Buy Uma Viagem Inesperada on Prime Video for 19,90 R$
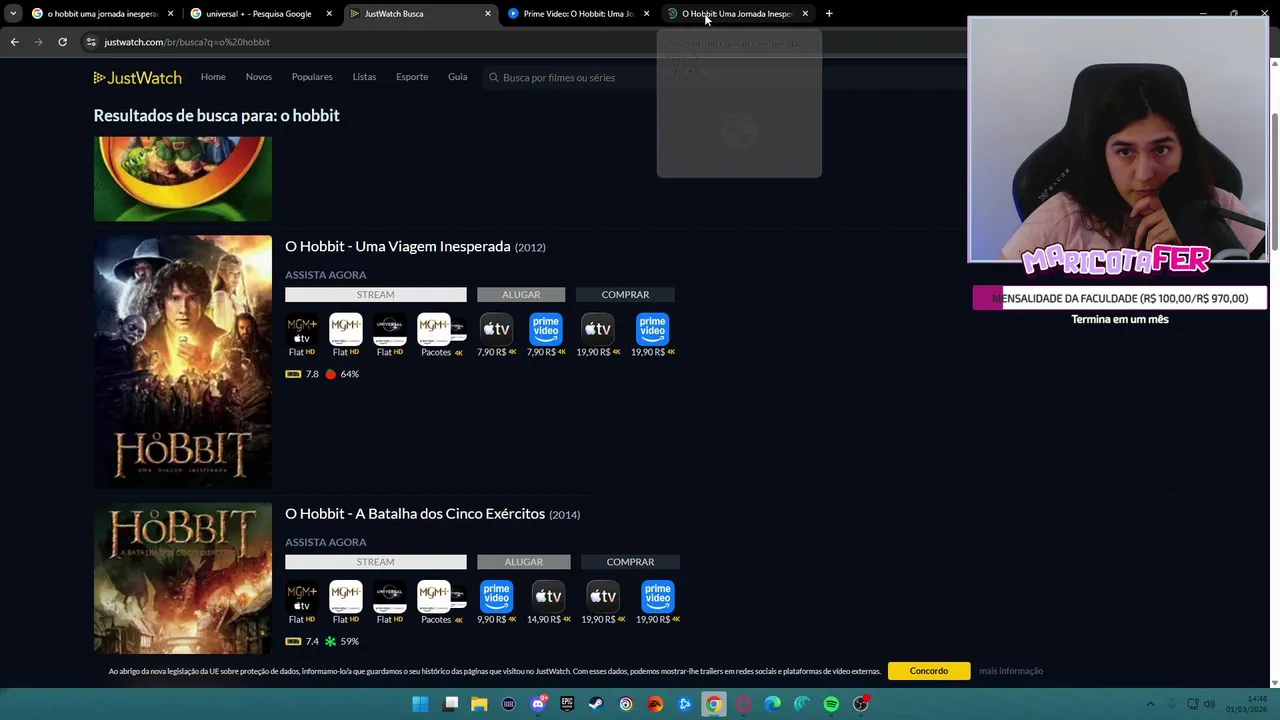The width and height of the screenshot is (1280, 720). click(x=652, y=329)
